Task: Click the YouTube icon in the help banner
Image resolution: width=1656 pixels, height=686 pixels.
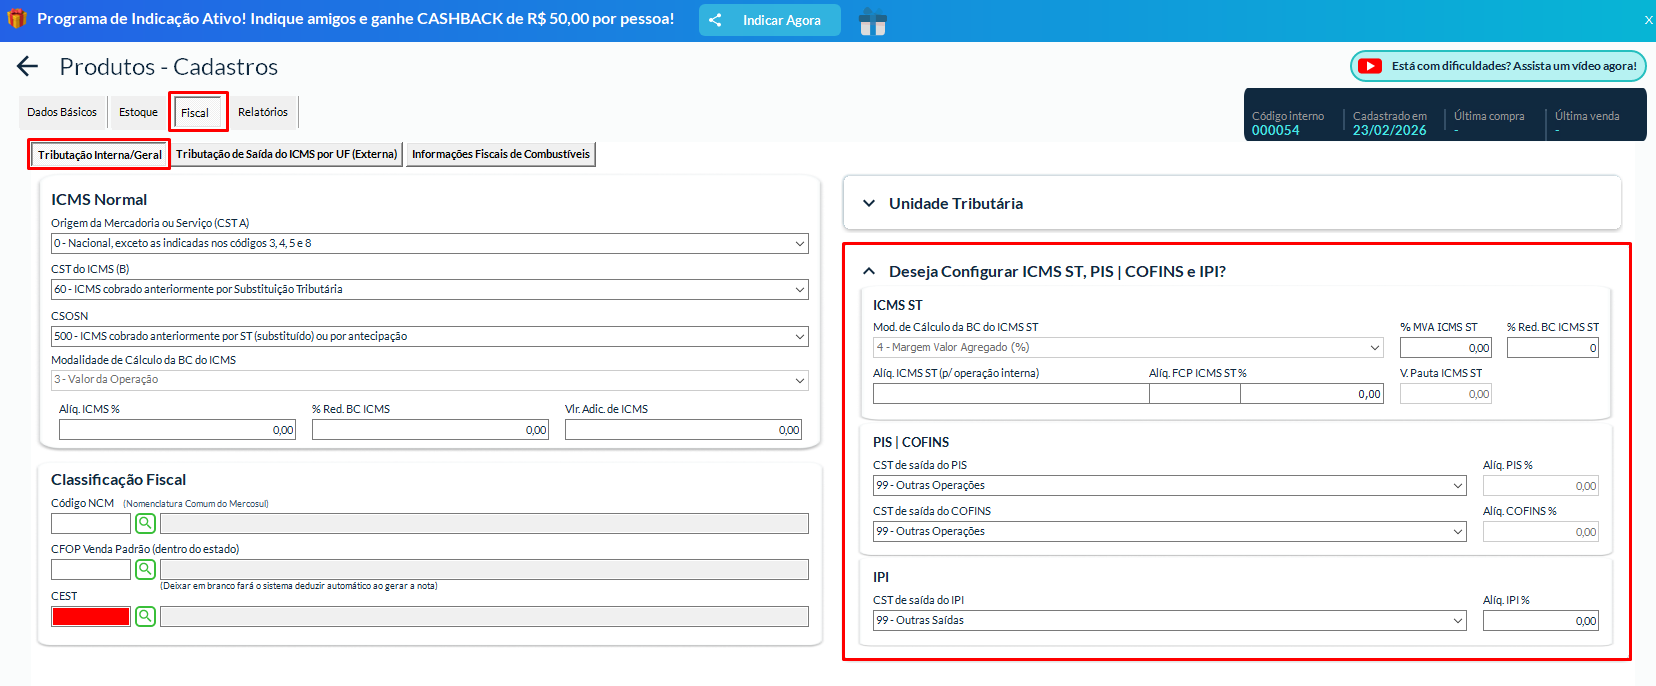Action: (x=1370, y=66)
